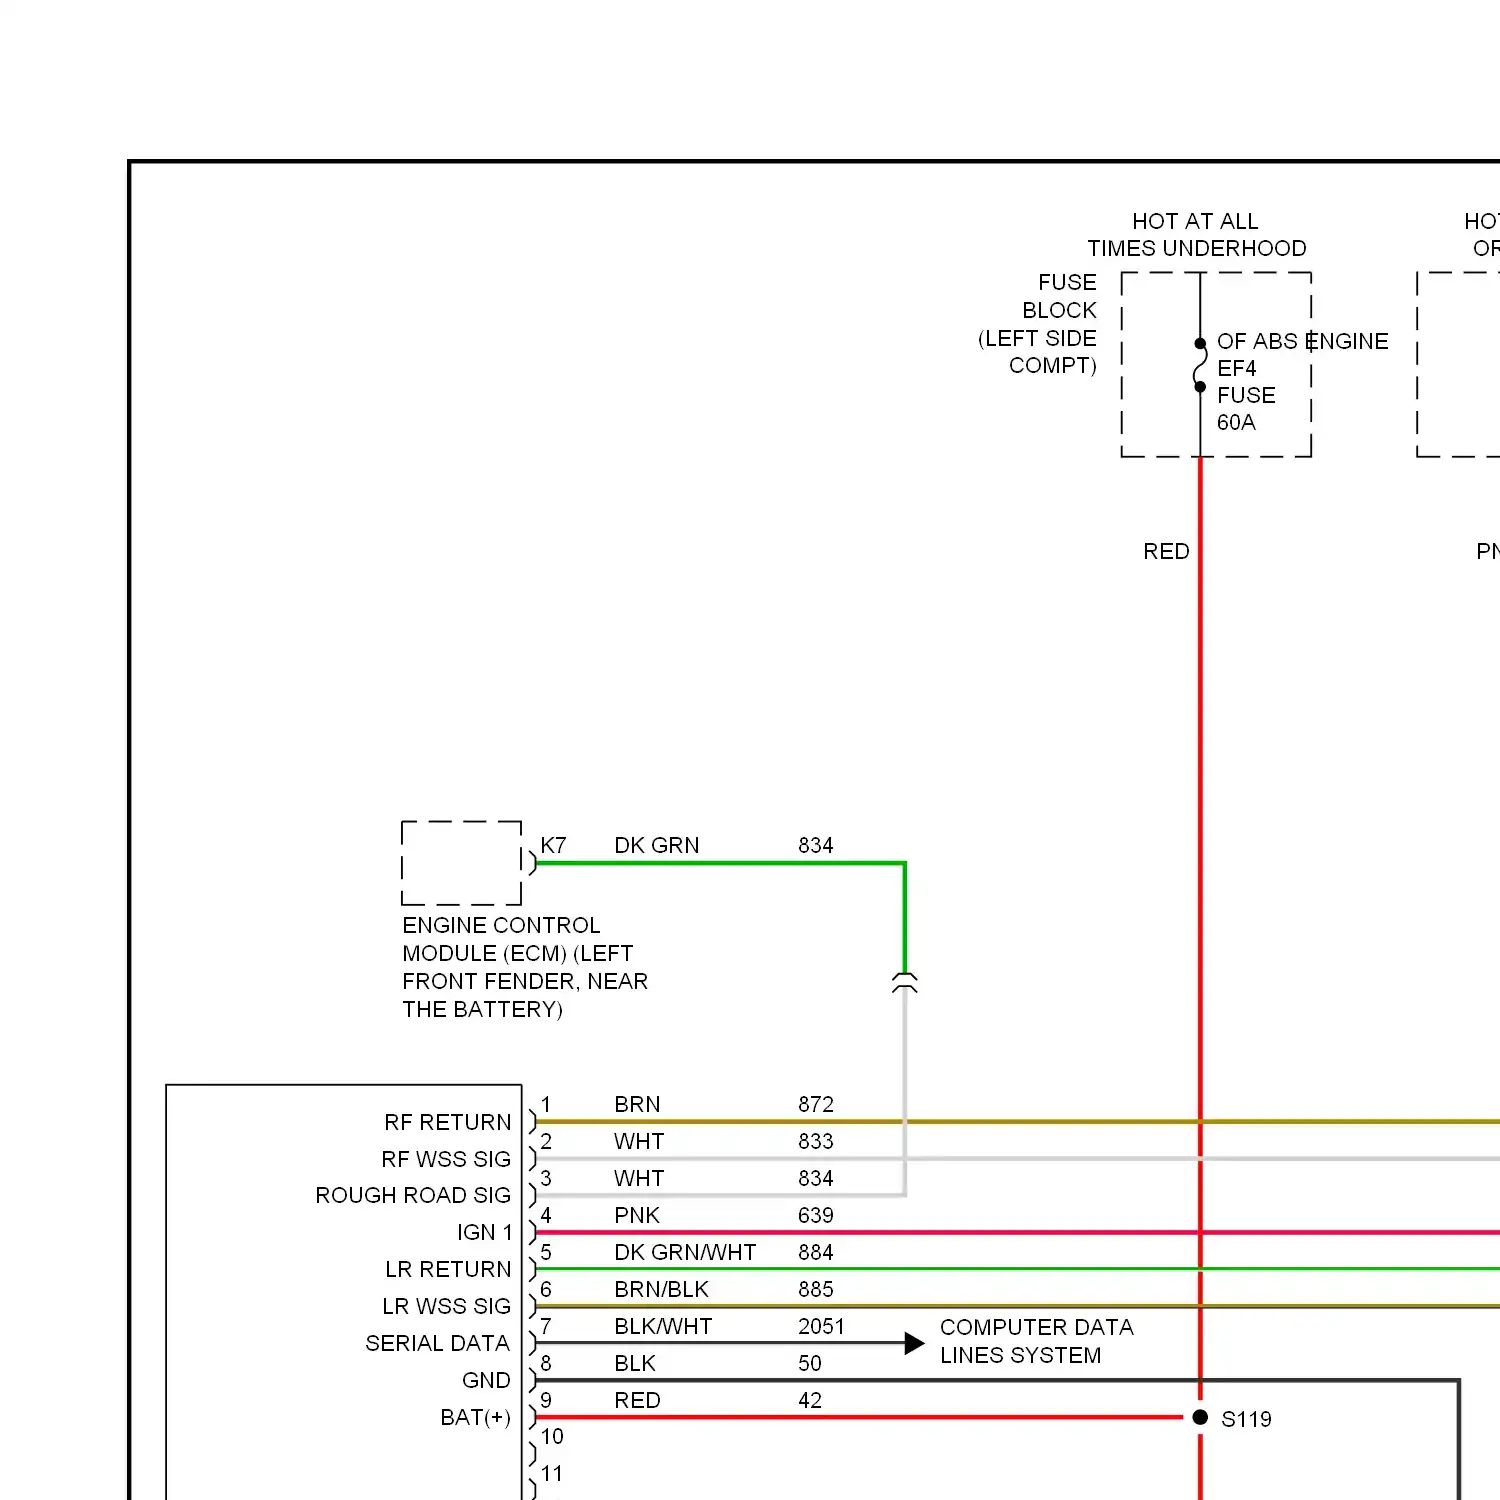Select the LR RETURN label
The height and width of the screenshot is (1500, 1500).
[x=448, y=1269]
